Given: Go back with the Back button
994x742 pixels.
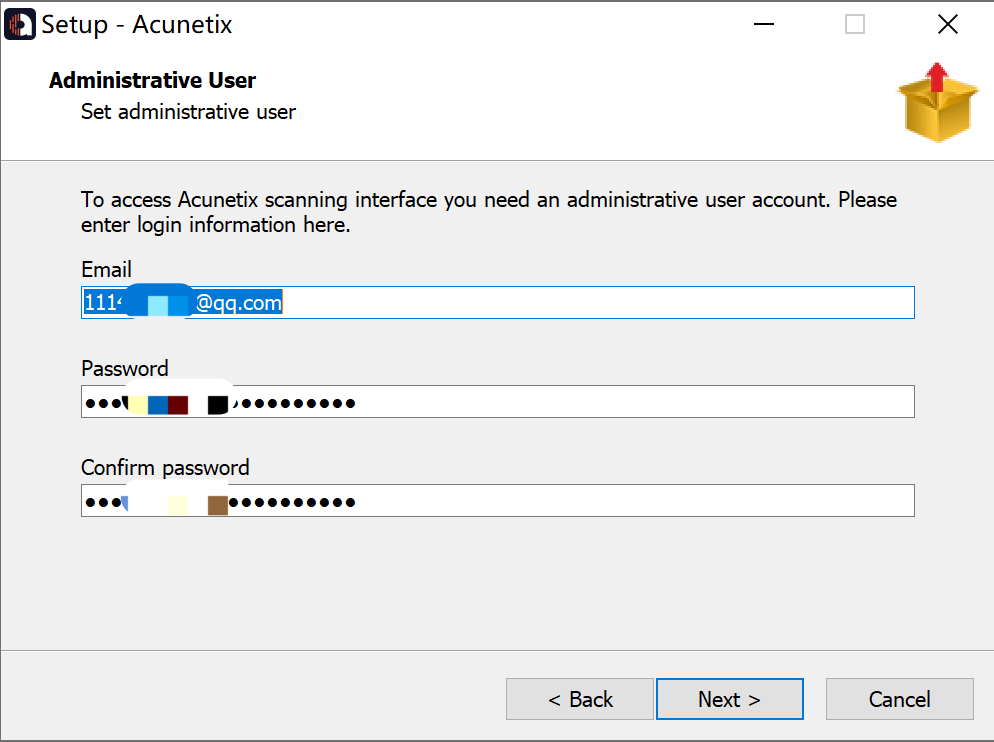Looking at the screenshot, I should pyautogui.click(x=580, y=699).
